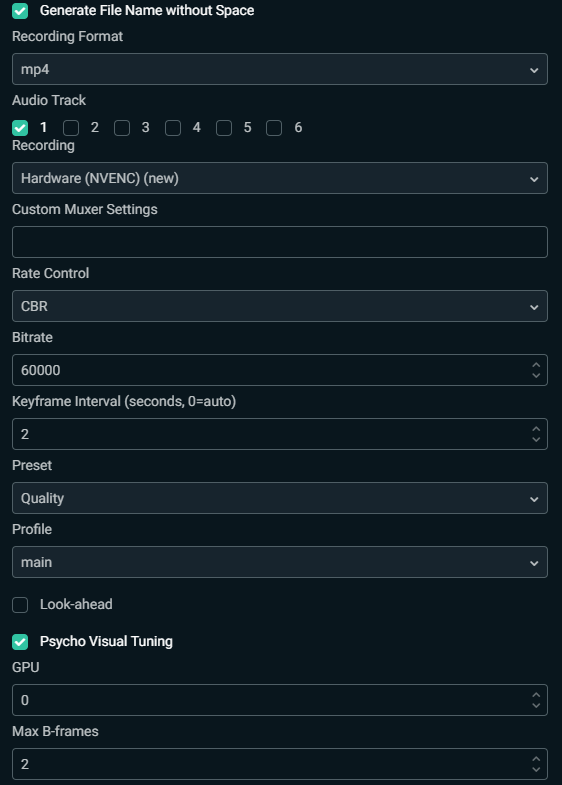Click the Bitrate 60000 input field
The height and width of the screenshot is (785, 562).
(280, 370)
